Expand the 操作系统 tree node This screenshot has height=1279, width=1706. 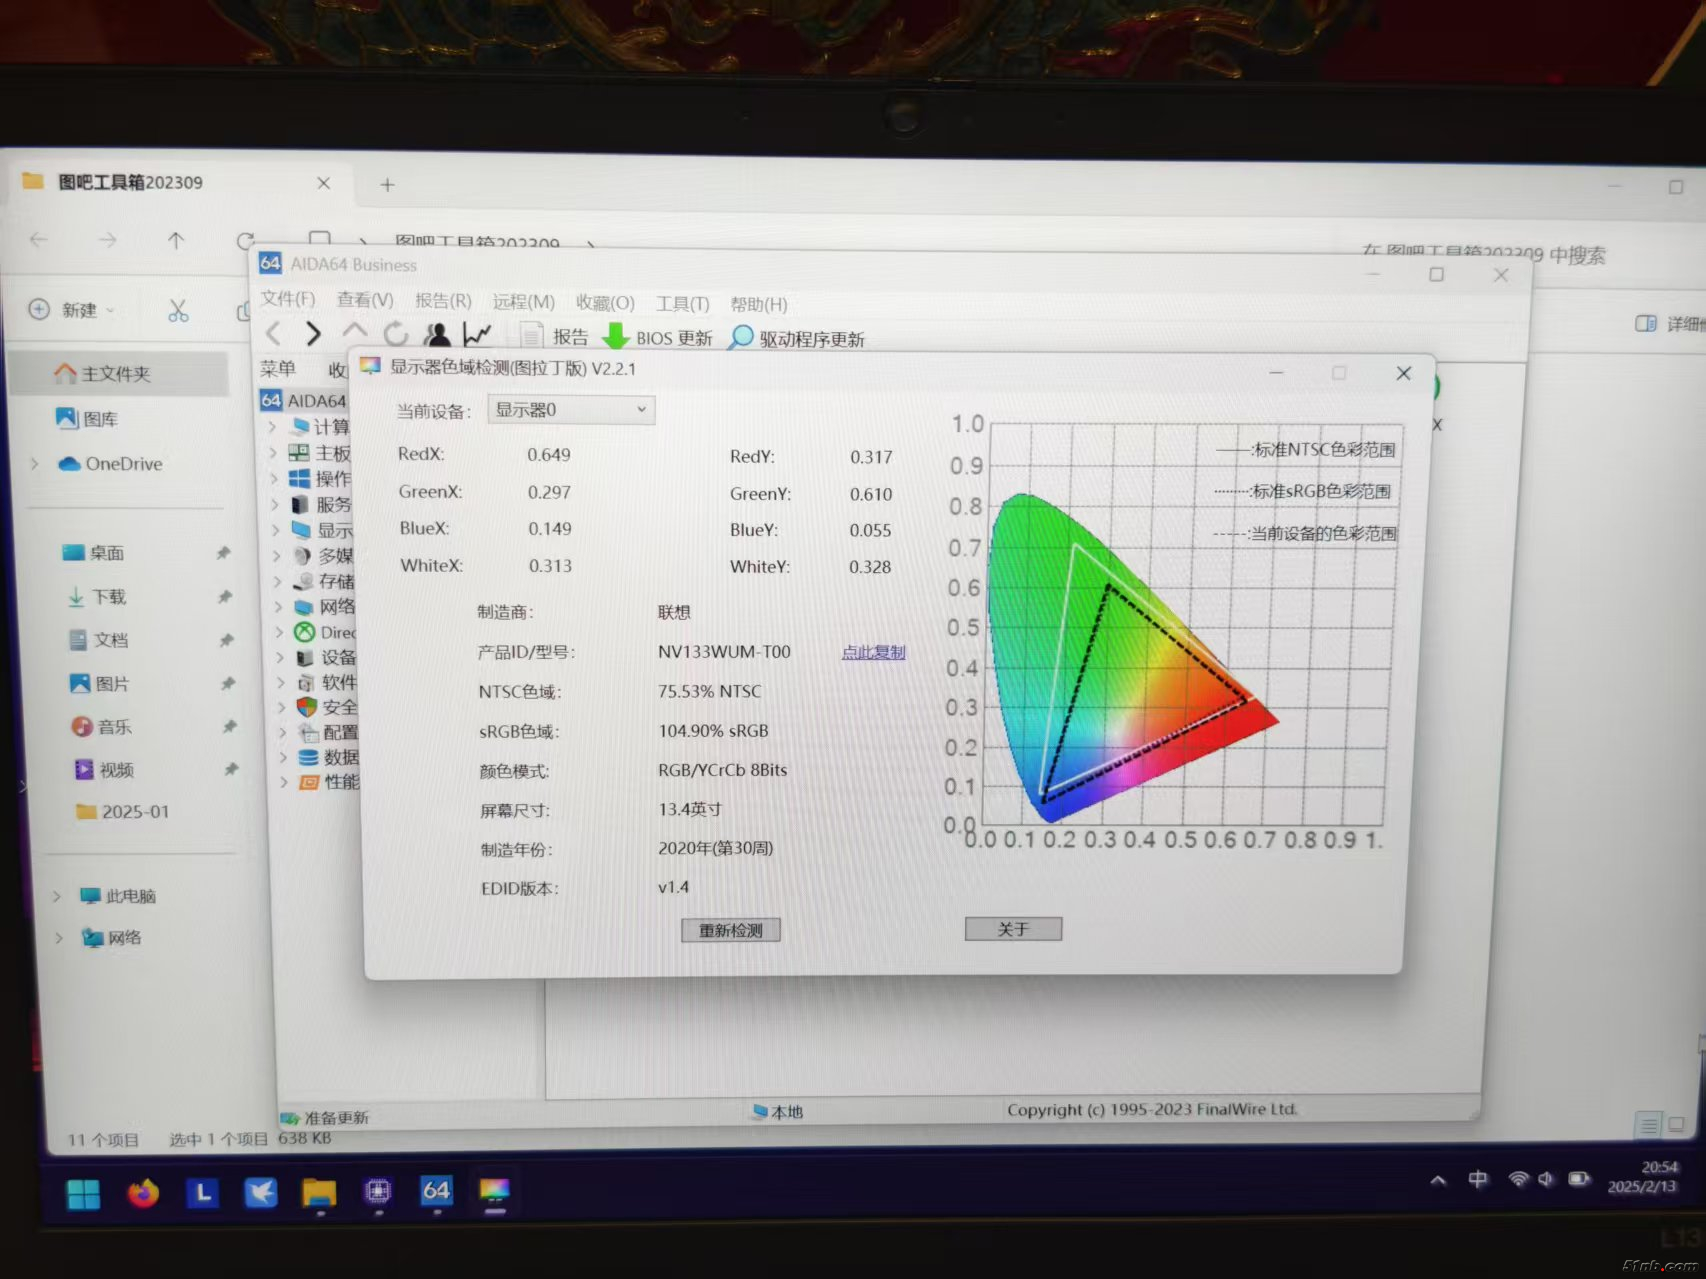point(273,478)
